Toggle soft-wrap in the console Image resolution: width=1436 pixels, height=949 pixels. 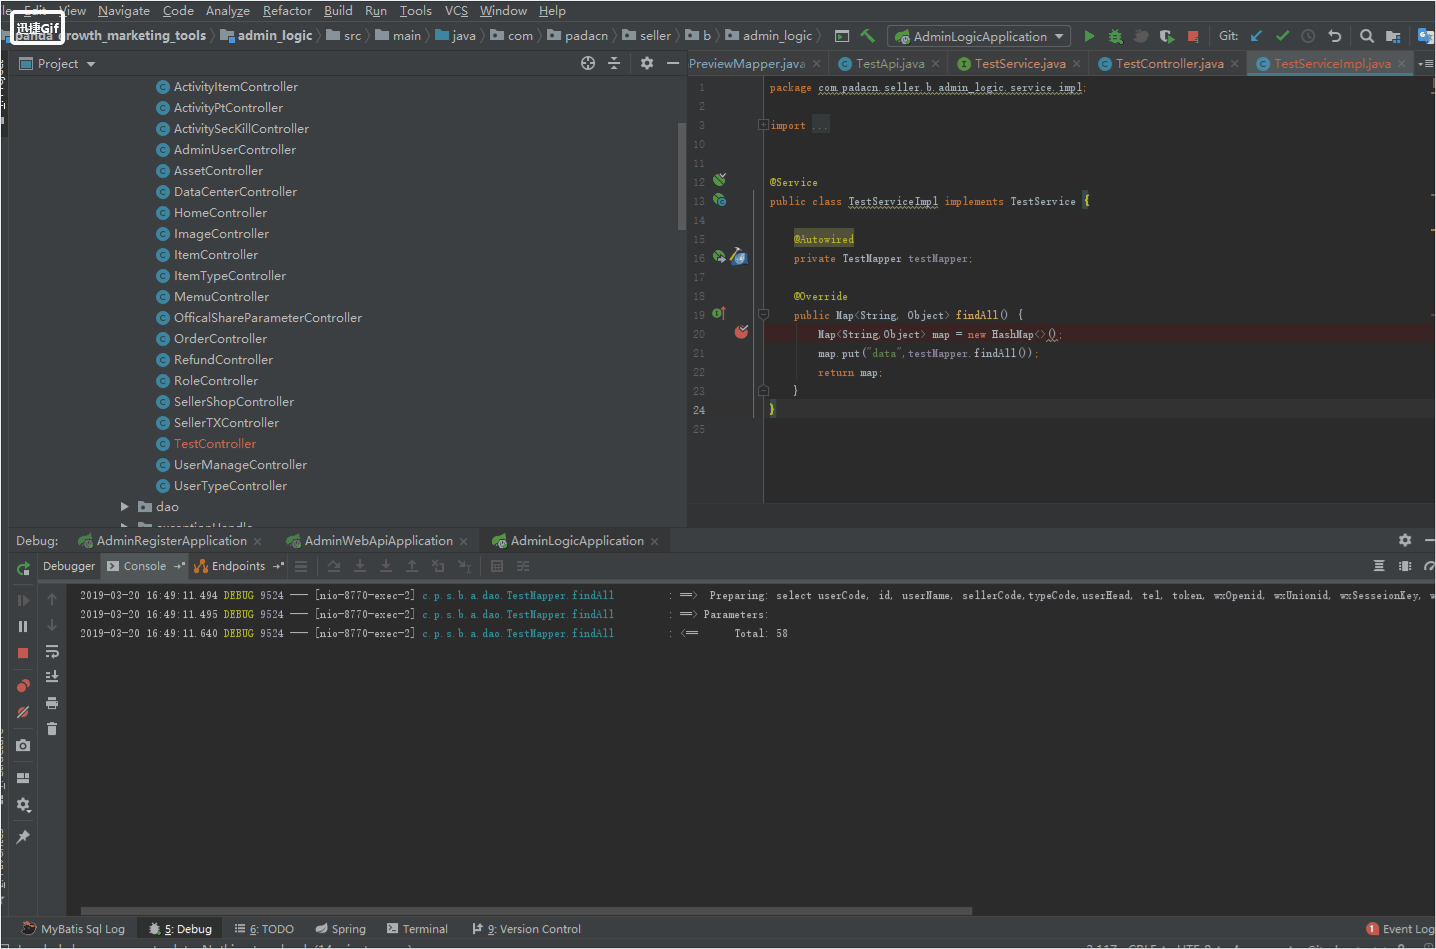(x=52, y=652)
